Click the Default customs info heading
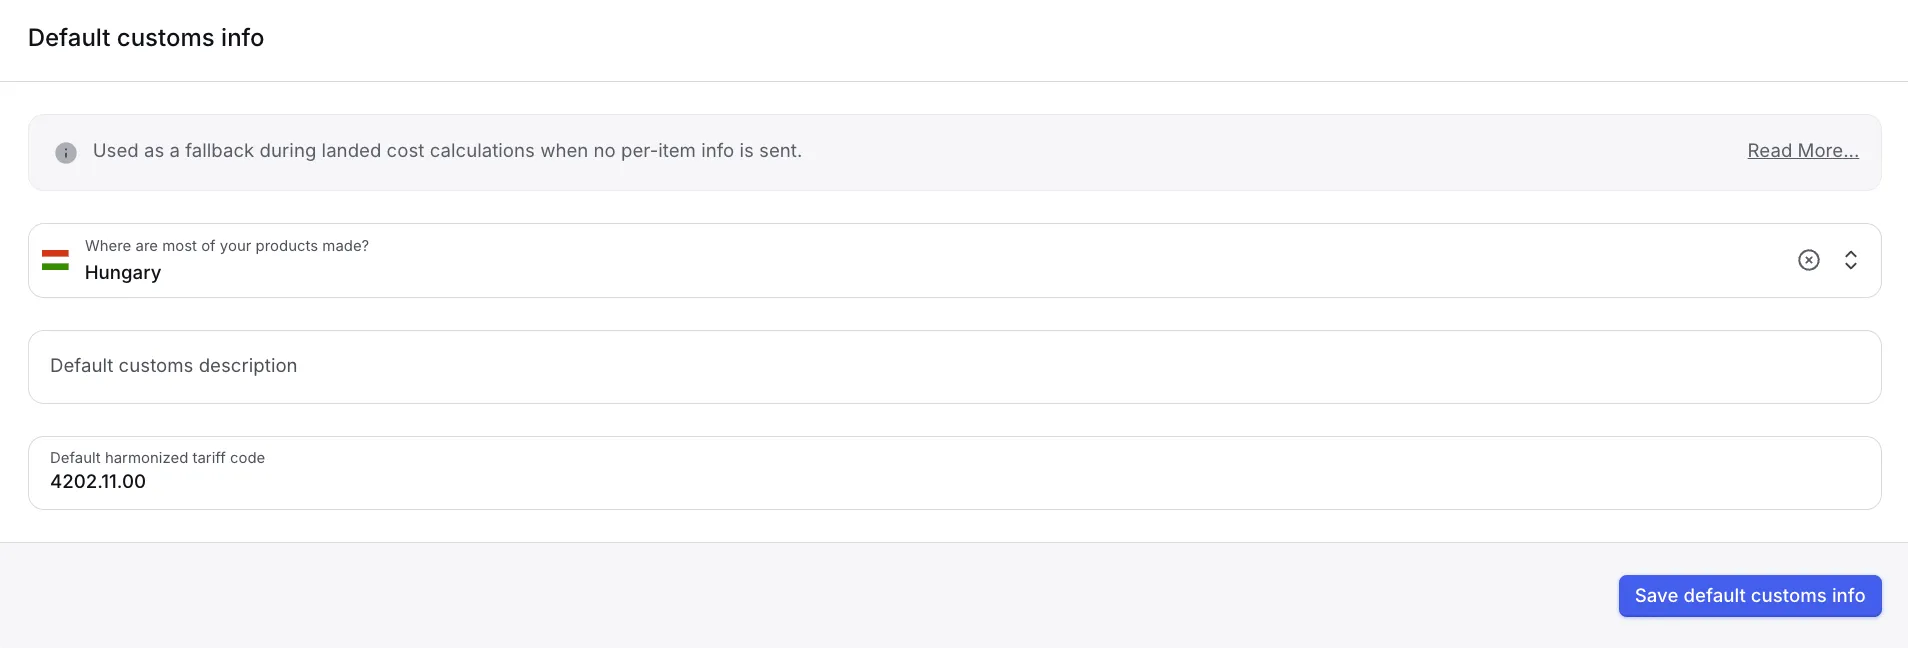The image size is (1908, 648). pyautogui.click(x=145, y=37)
